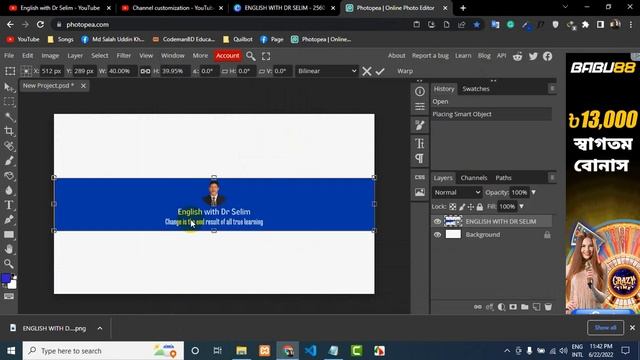Open the Filter menu
The width and height of the screenshot is (640, 360).
tap(124, 56)
